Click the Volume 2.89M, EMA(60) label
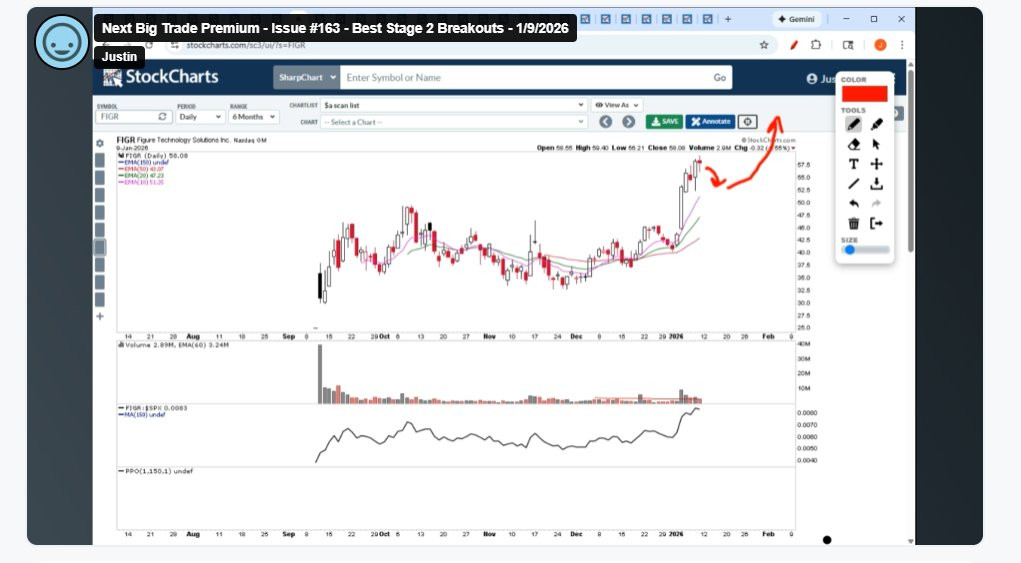 click(173, 345)
